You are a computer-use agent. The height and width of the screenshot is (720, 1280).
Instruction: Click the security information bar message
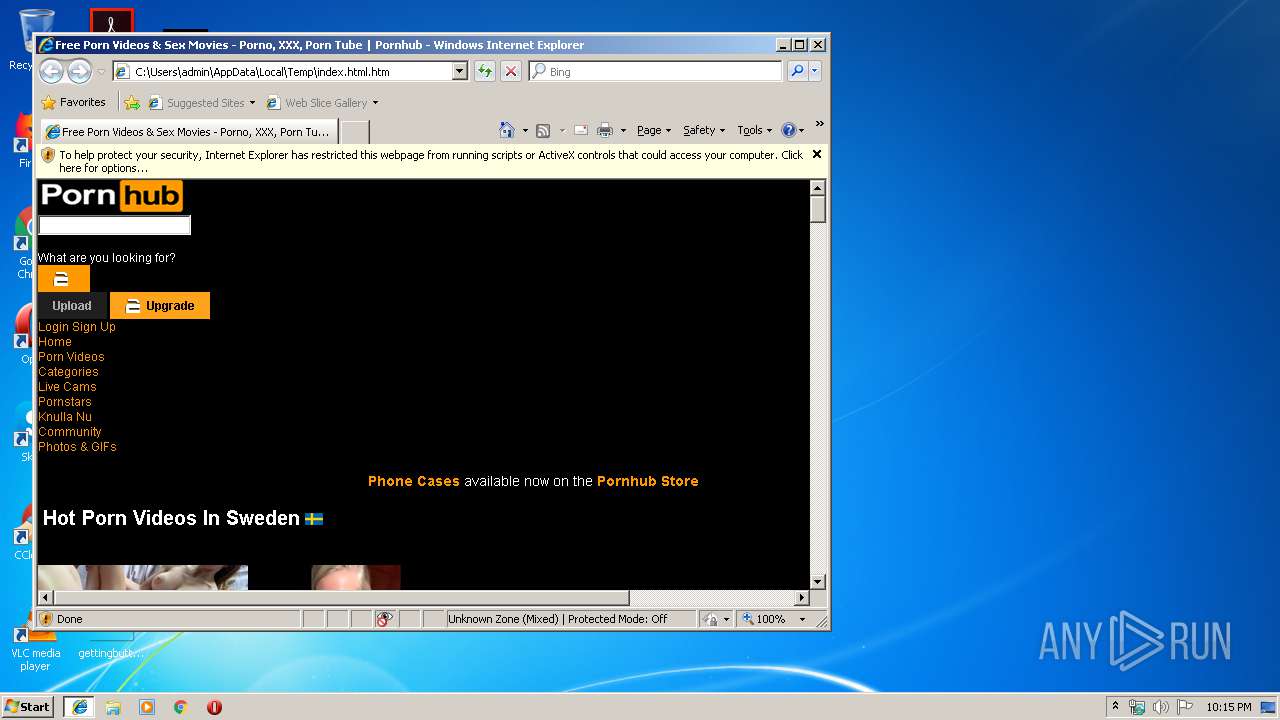pyautogui.click(x=430, y=161)
